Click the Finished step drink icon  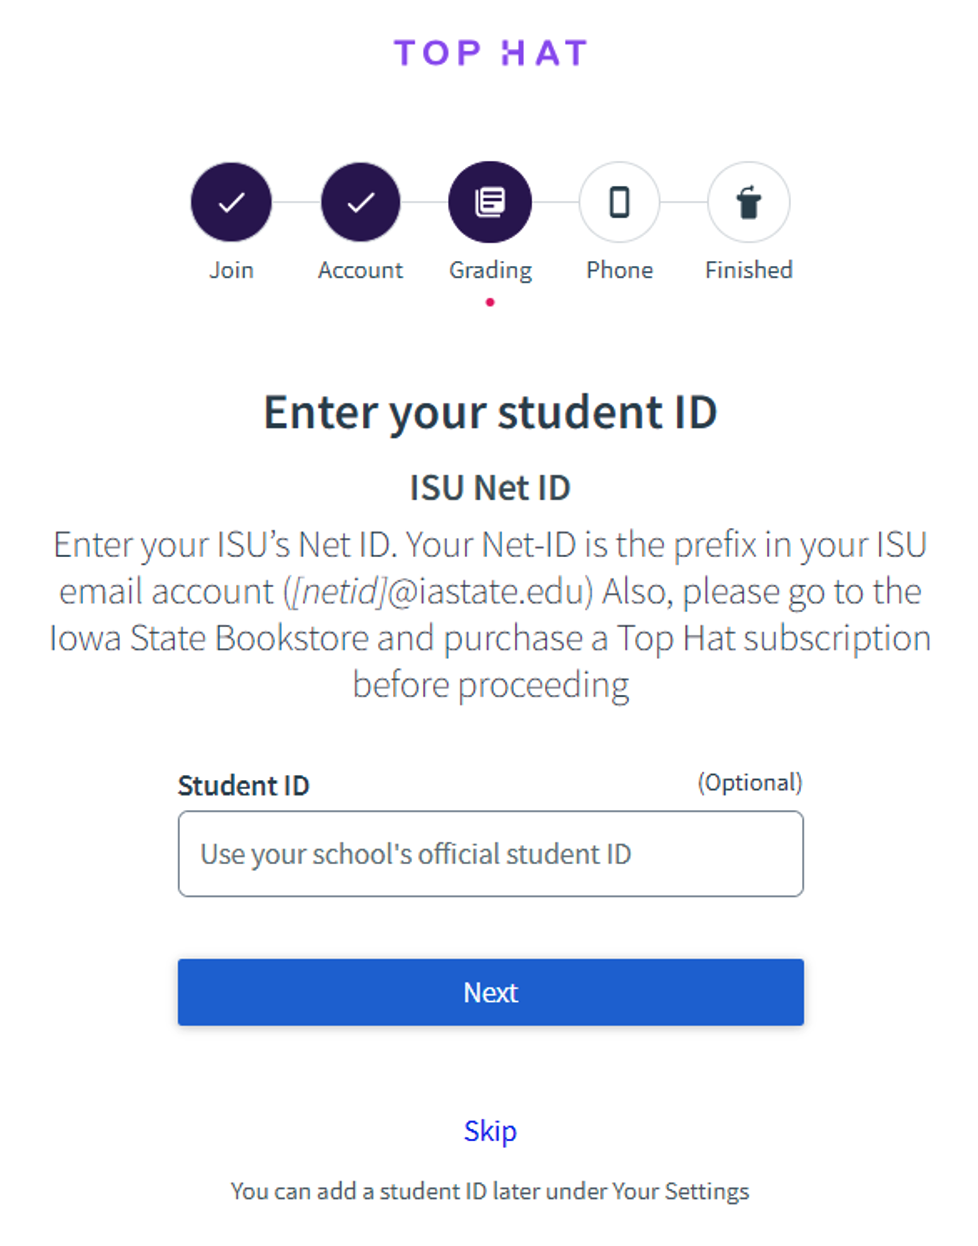pos(748,201)
